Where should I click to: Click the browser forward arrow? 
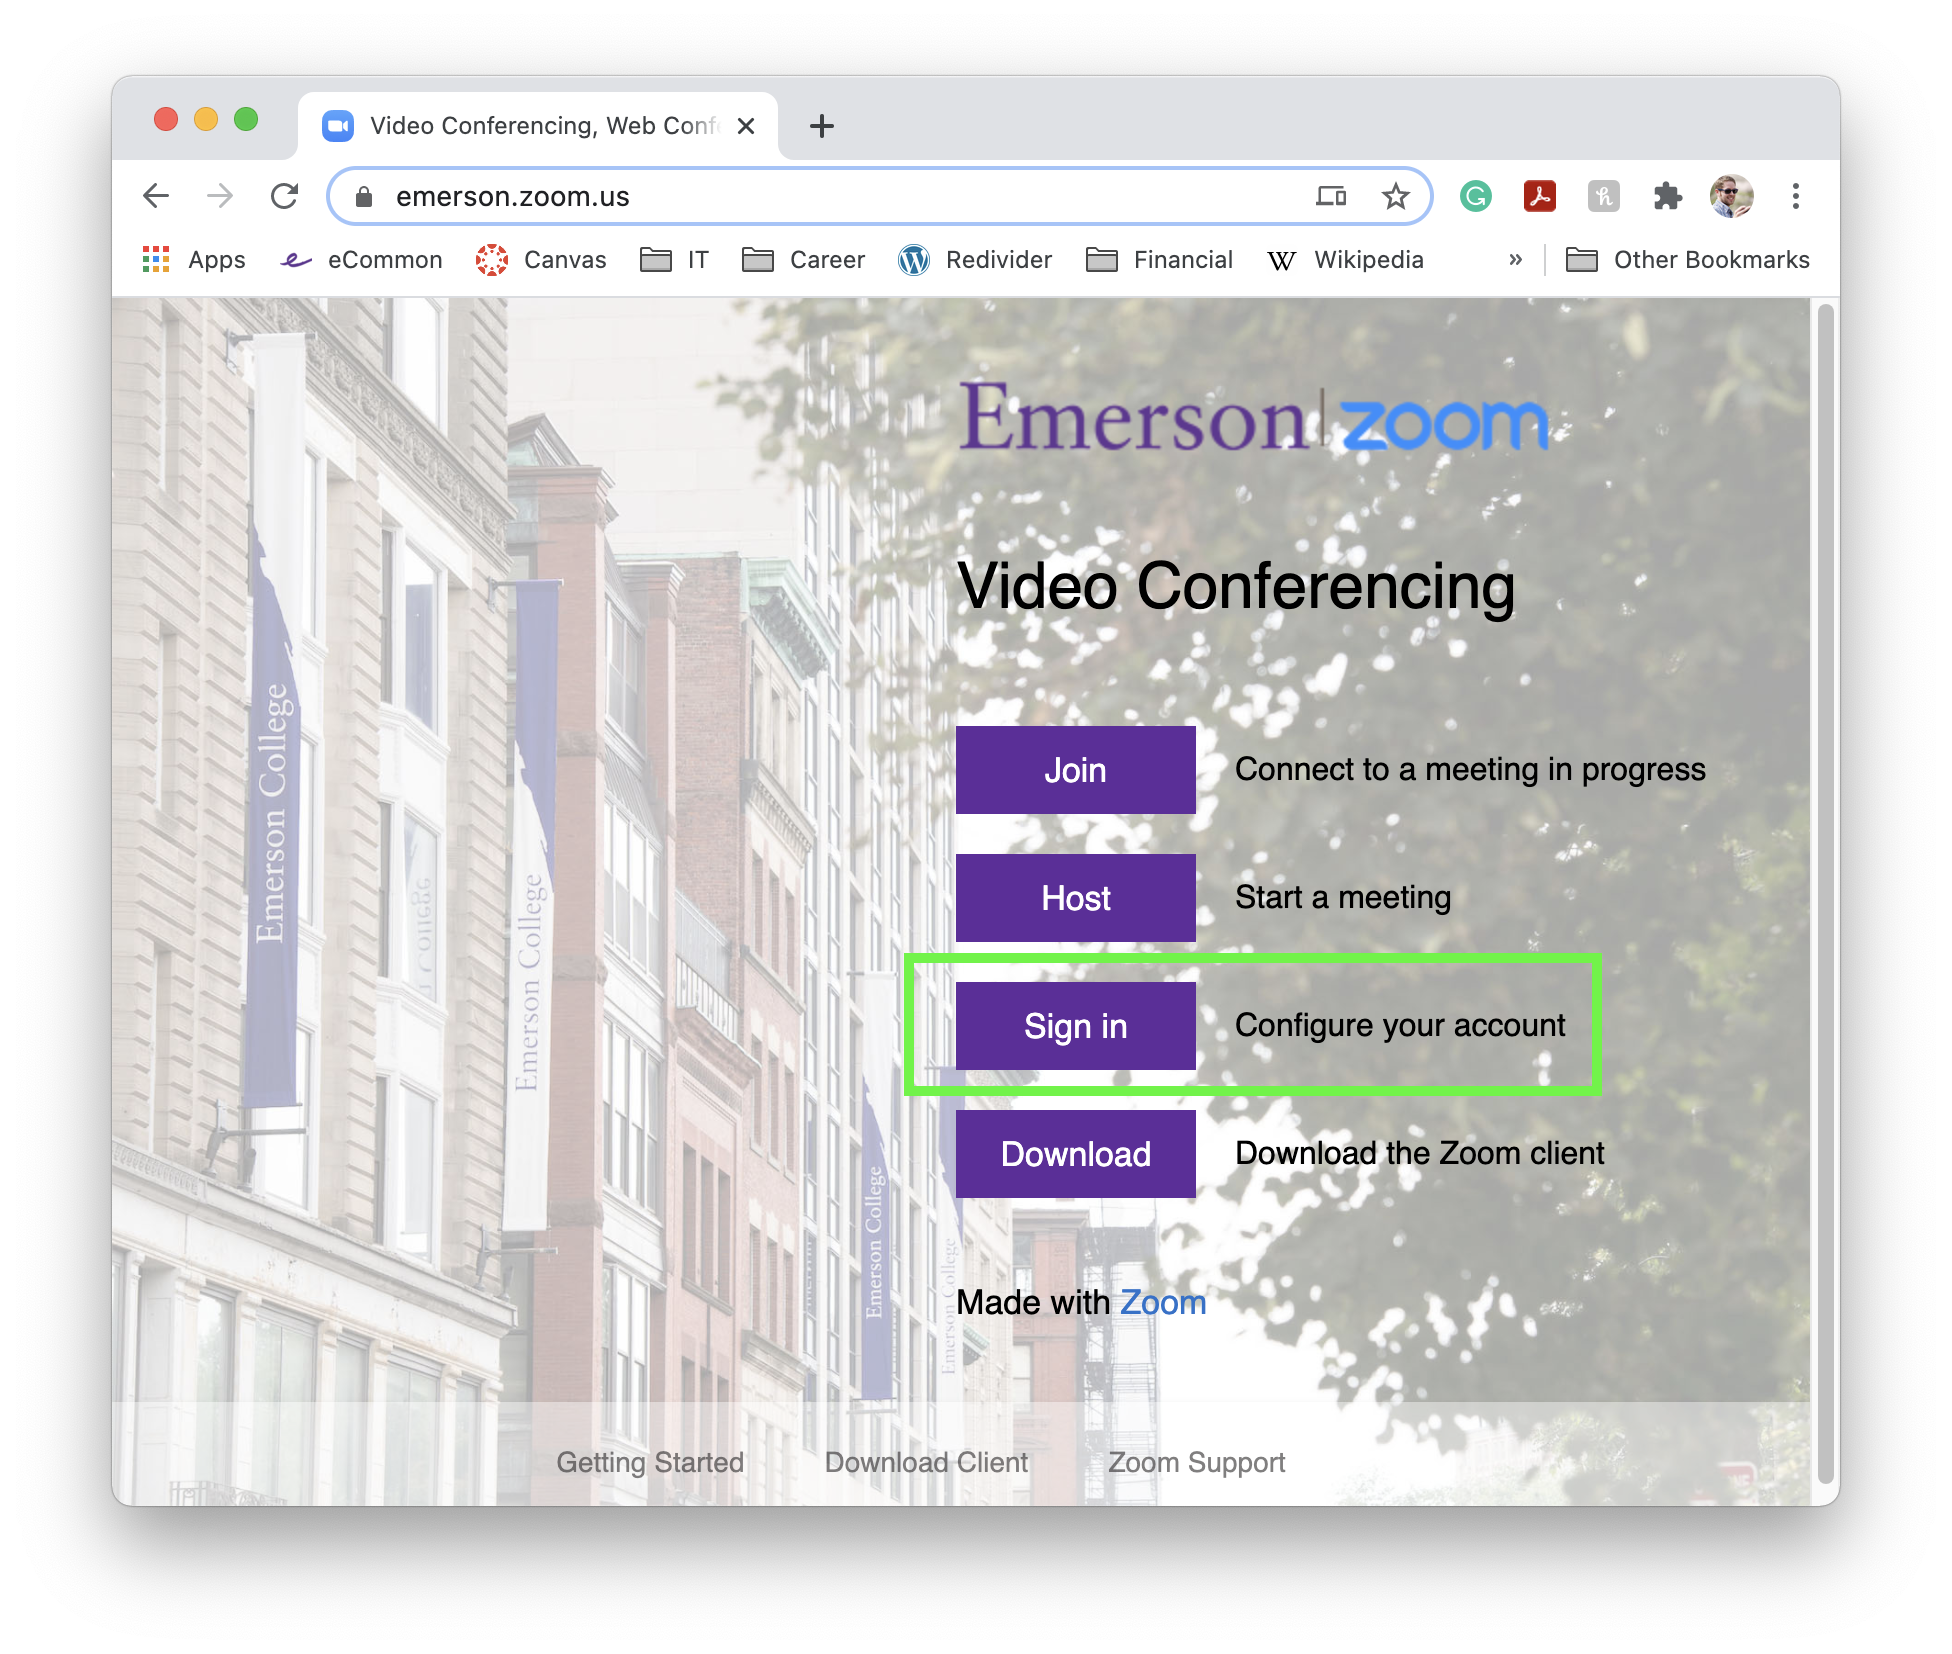pos(220,196)
